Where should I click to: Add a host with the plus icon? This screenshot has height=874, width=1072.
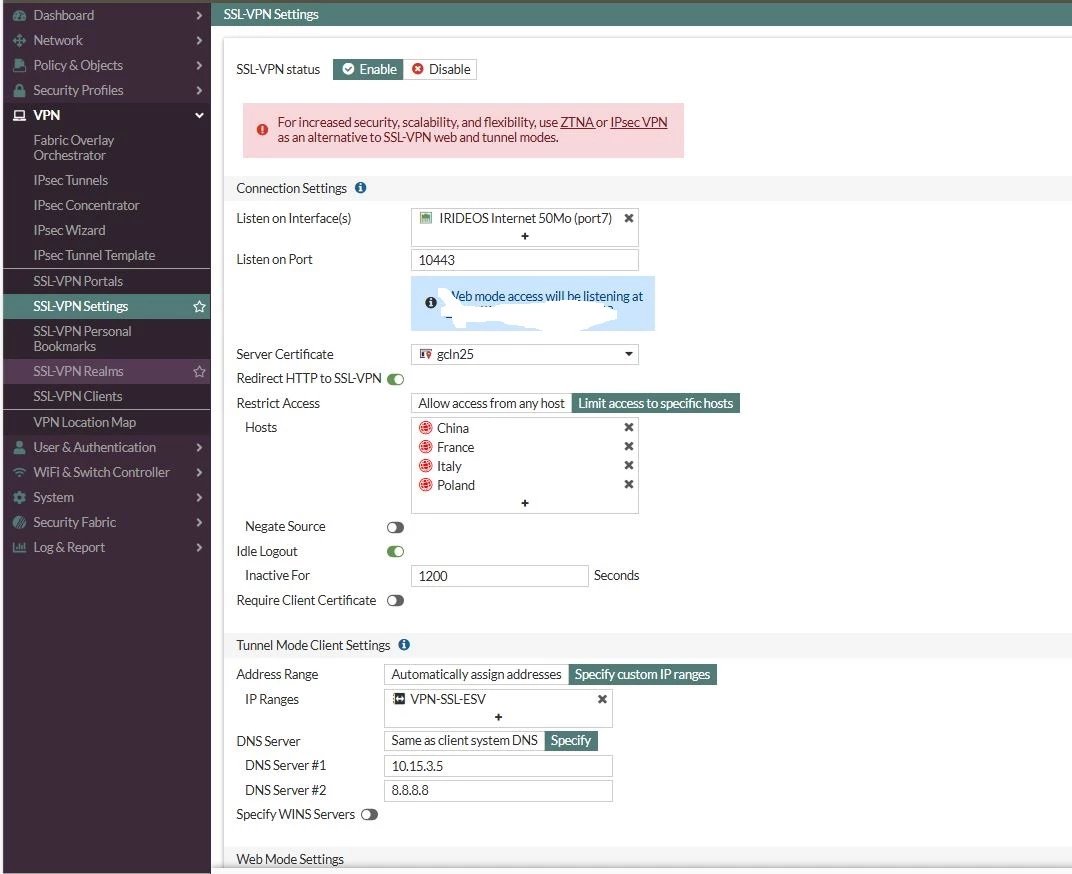pos(525,503)
